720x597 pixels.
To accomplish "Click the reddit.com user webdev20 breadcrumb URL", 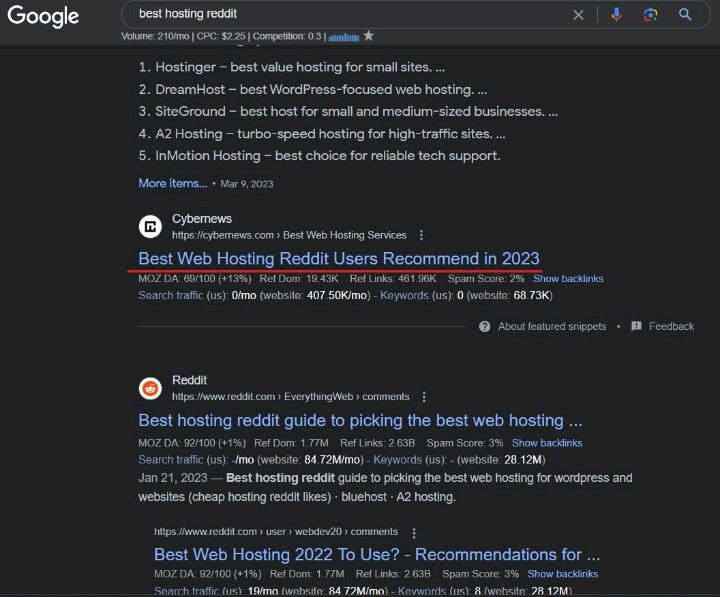I will 276,532.
